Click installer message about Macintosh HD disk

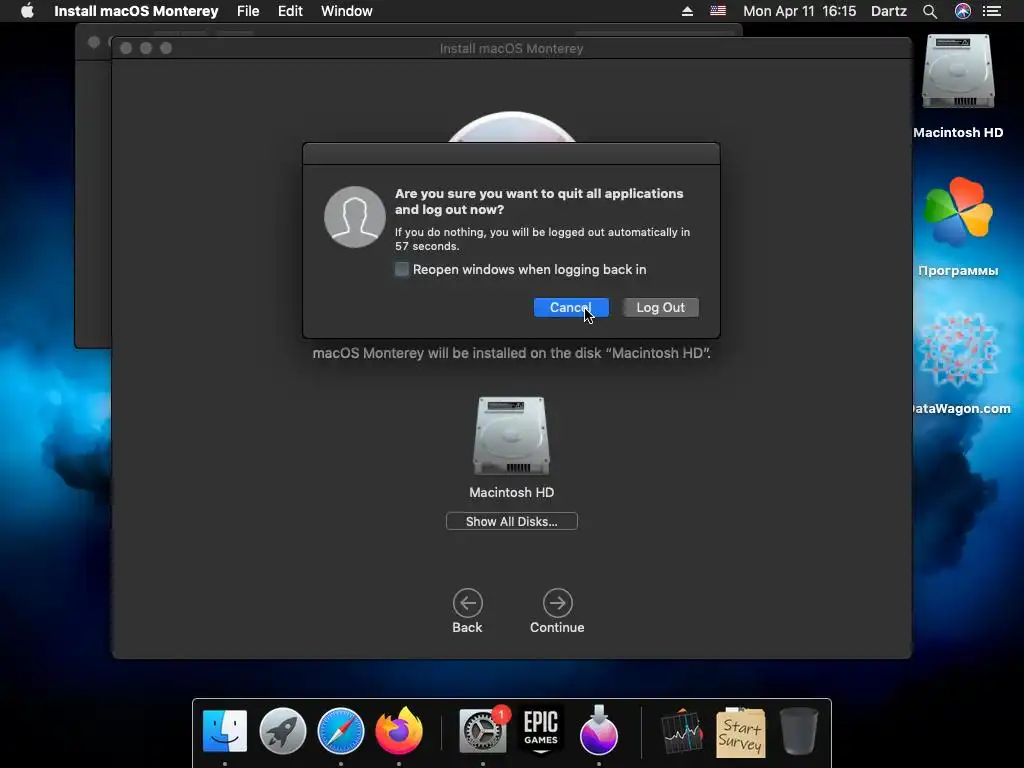point(511,353)
